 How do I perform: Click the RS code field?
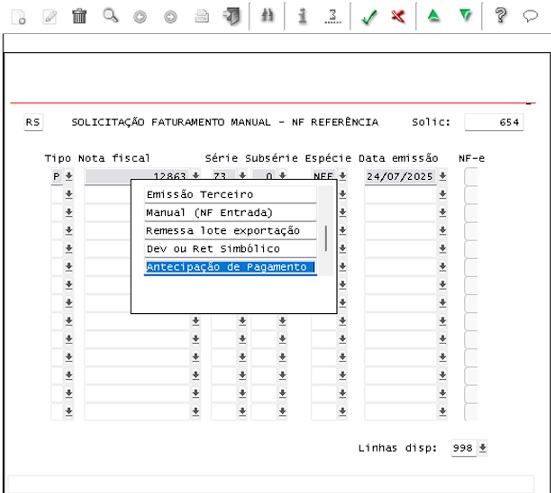[33, 122]
